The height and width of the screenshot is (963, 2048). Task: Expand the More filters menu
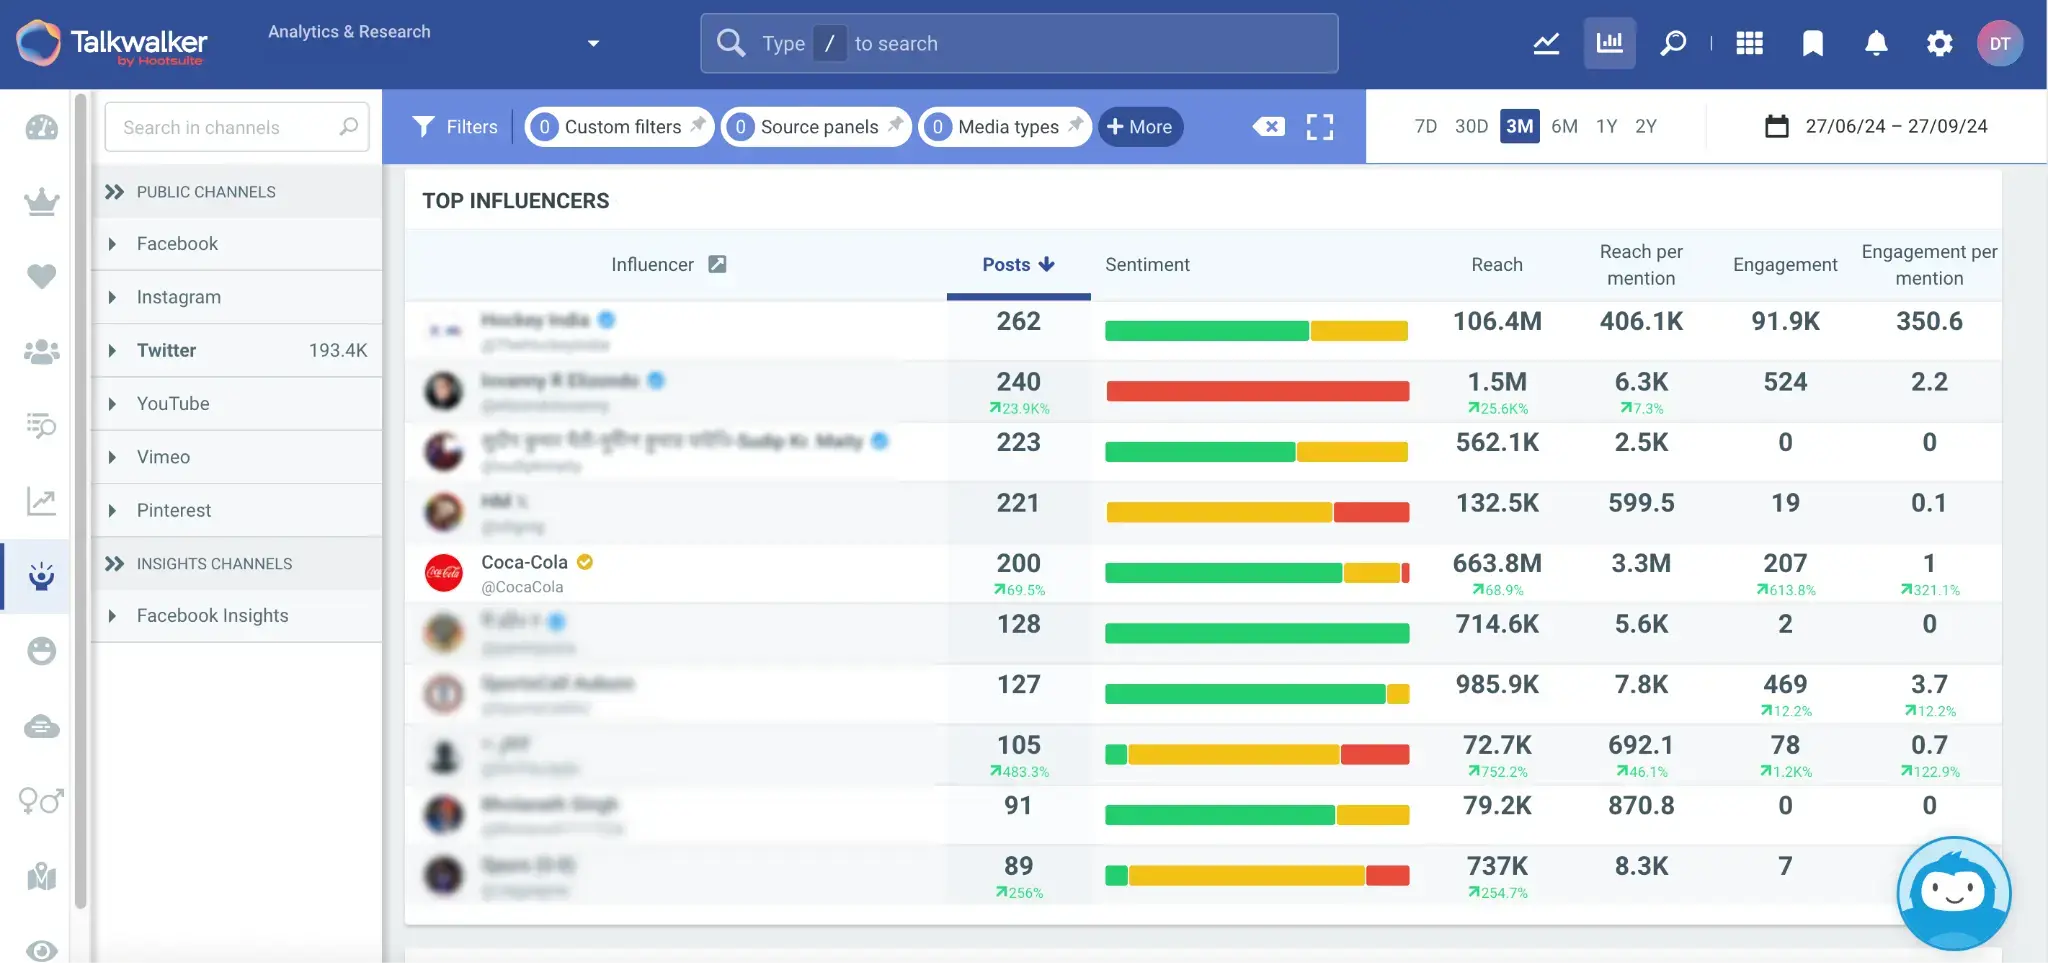tap(1139, 126)
